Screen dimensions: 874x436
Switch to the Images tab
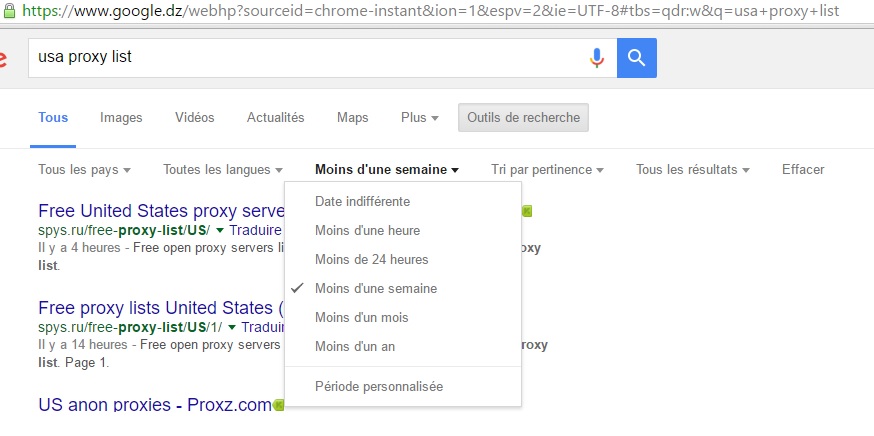pos(121,117)
